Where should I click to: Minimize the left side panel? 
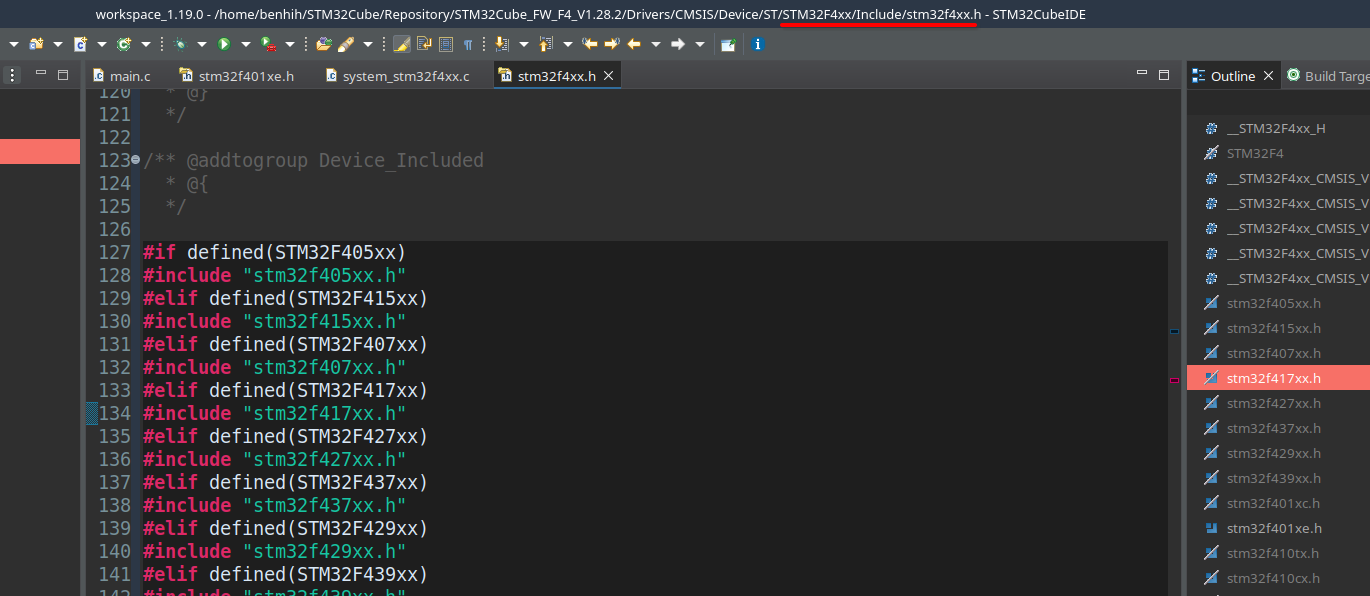click(x=41, y=73)
